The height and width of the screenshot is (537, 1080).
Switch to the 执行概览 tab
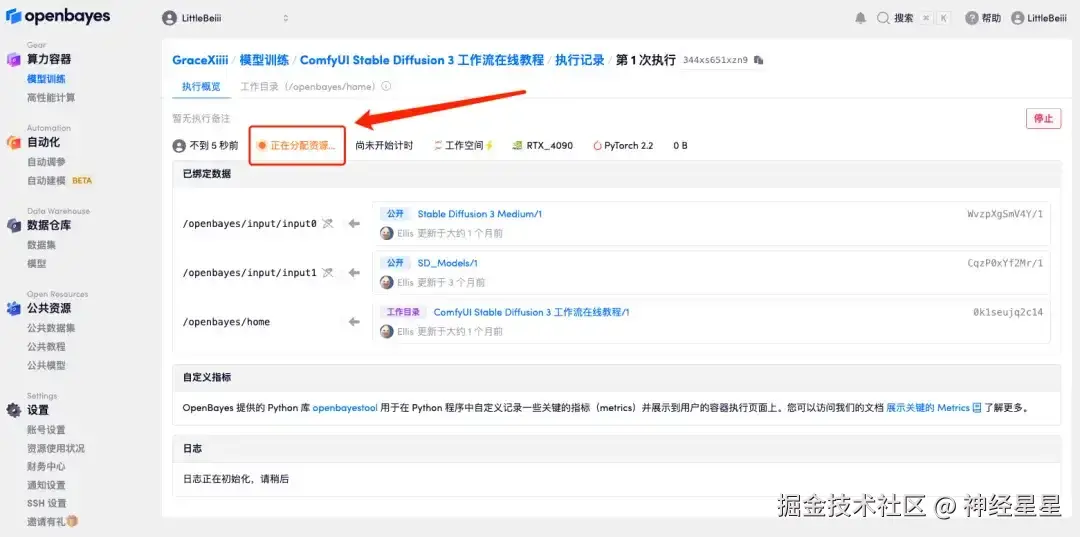pyautogui.click(x=201, y=87)
